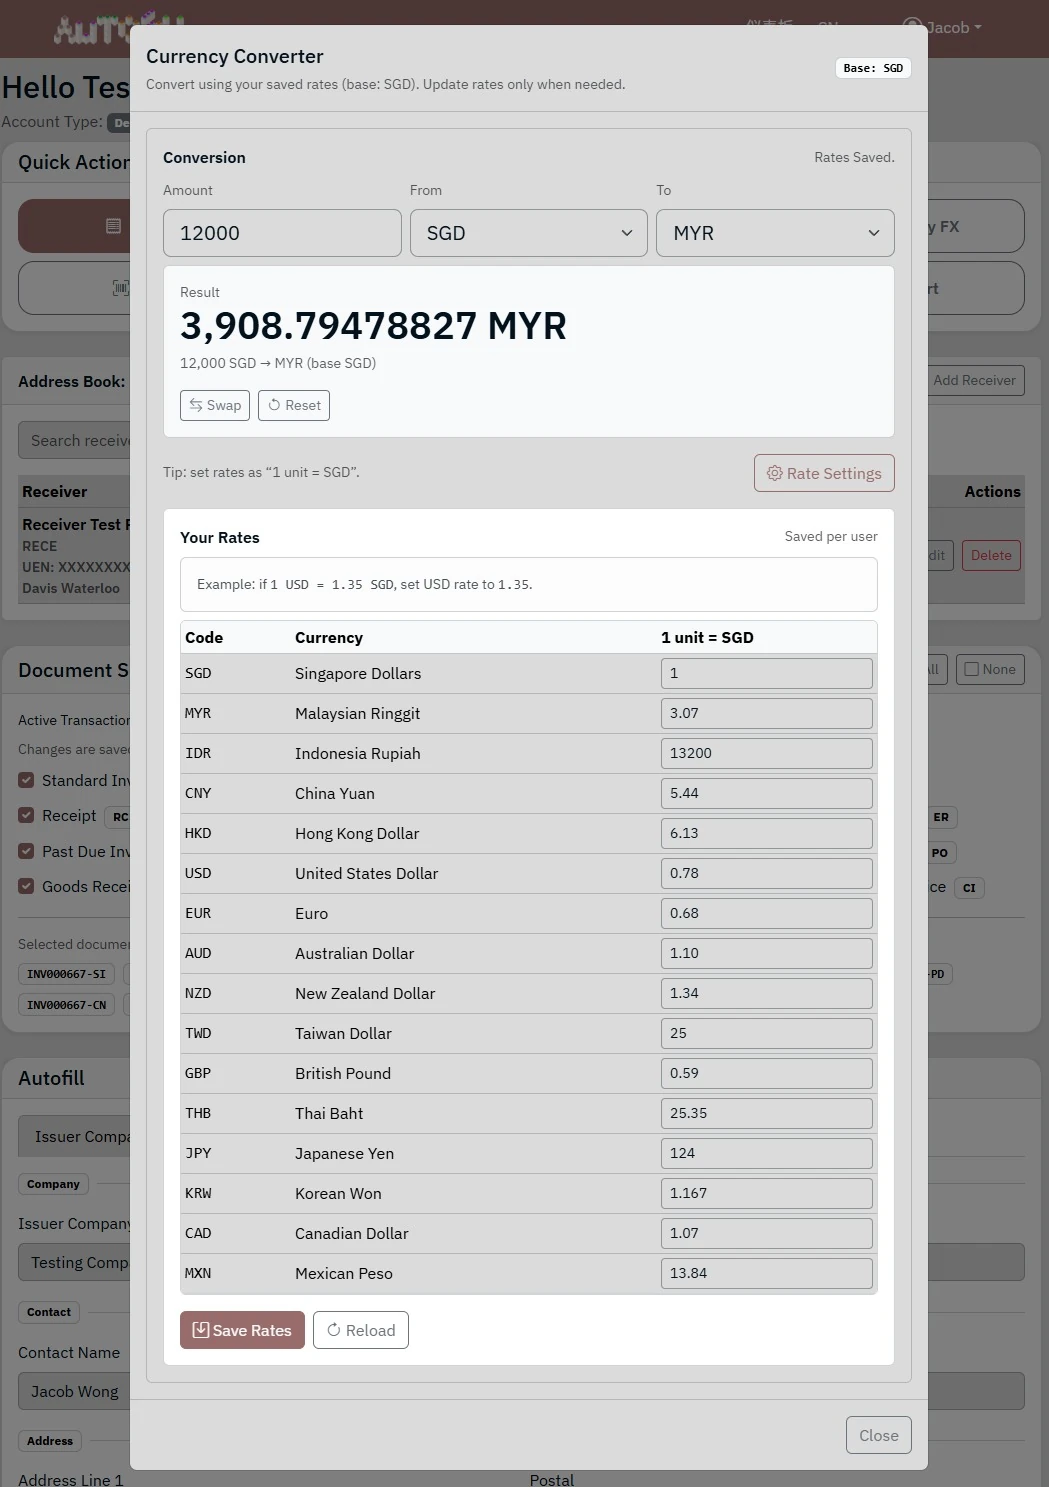Click the barcode scan icon in Quick Actions
The width and height of the screenshot is (1049, 1487).
point(120,288)
